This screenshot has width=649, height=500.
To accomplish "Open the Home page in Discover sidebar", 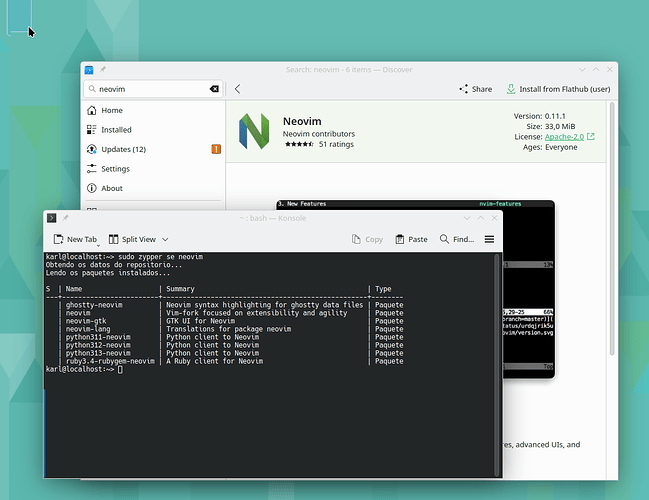I will [x=154, y=111].
